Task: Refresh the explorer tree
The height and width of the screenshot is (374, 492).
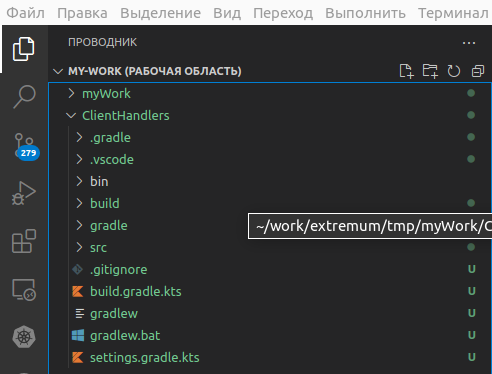Action: click(454, 71)
